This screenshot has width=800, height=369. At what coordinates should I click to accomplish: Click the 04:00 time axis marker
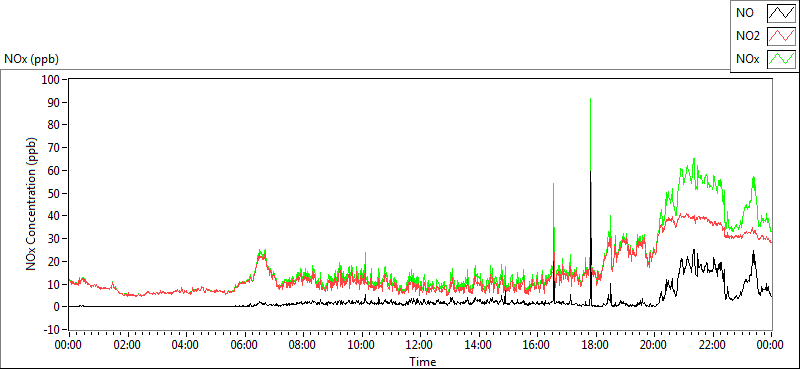(186, 345)
